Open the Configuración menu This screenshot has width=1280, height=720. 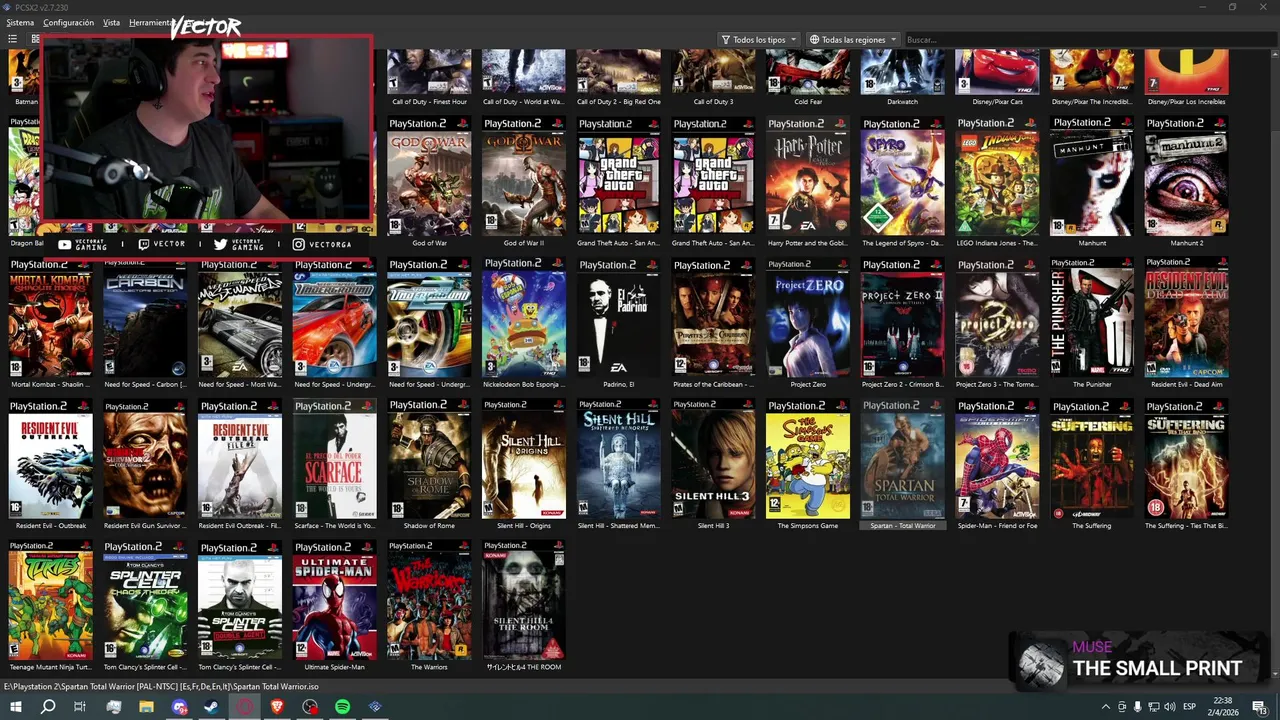[x=68, y=22]
